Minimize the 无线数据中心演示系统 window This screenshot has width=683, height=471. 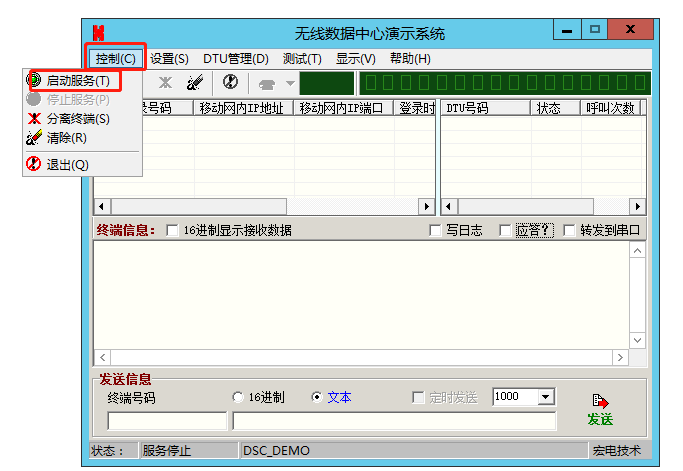[567, 30]
